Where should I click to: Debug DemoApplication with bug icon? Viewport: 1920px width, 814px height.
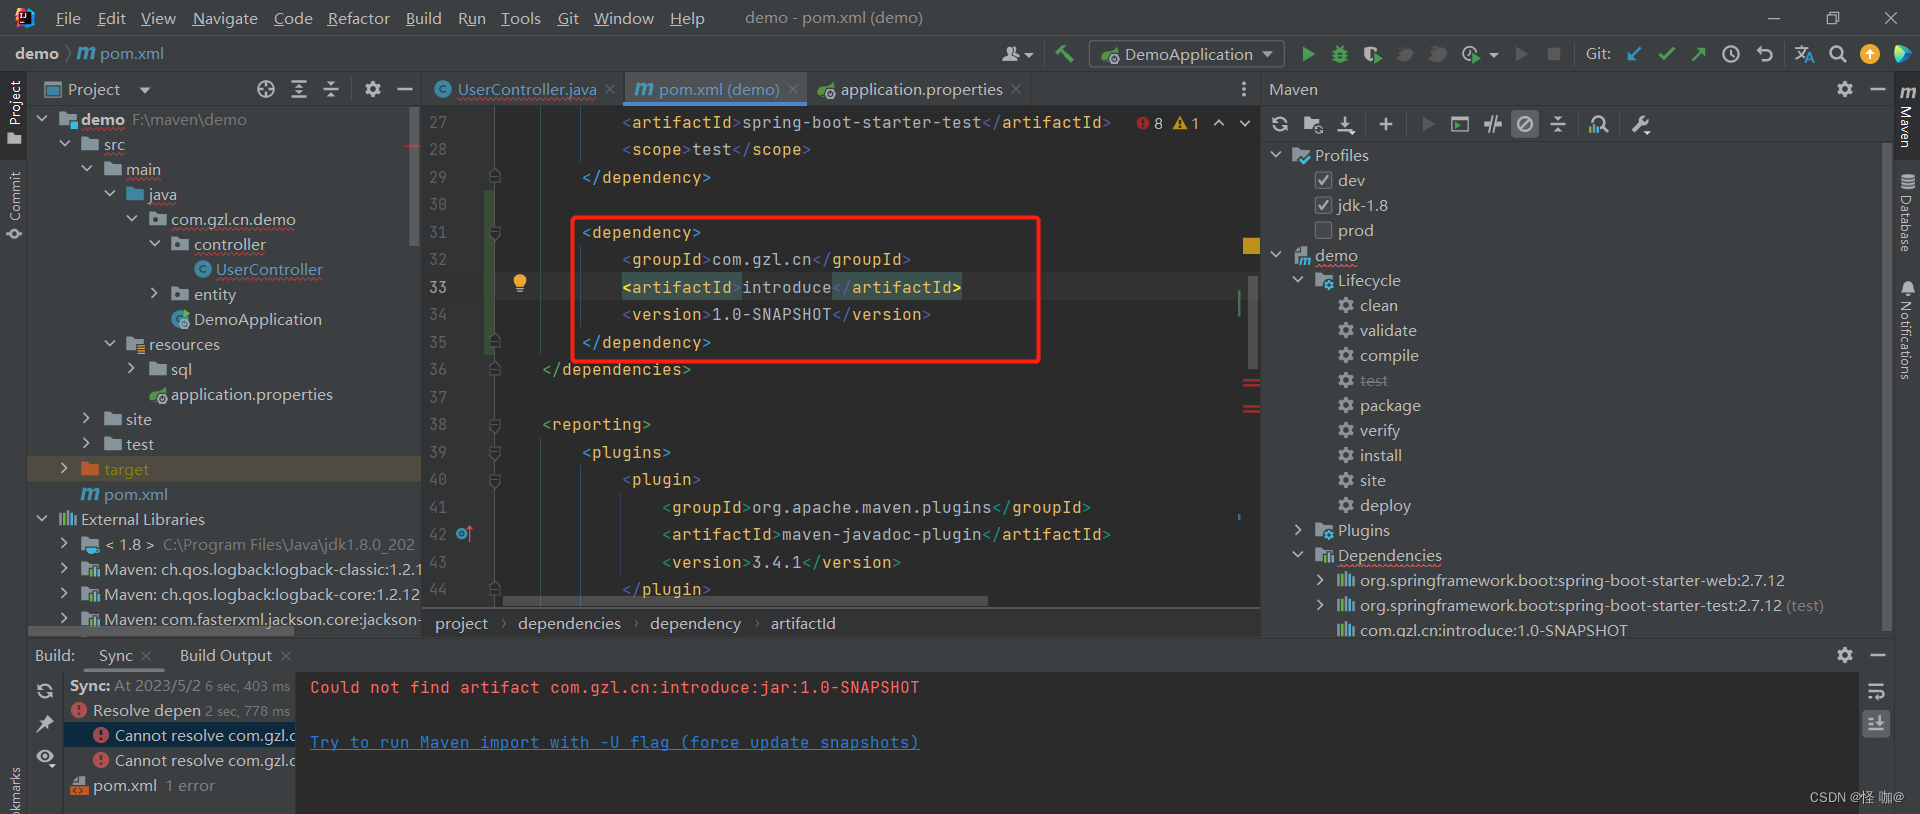point(1340,54)
